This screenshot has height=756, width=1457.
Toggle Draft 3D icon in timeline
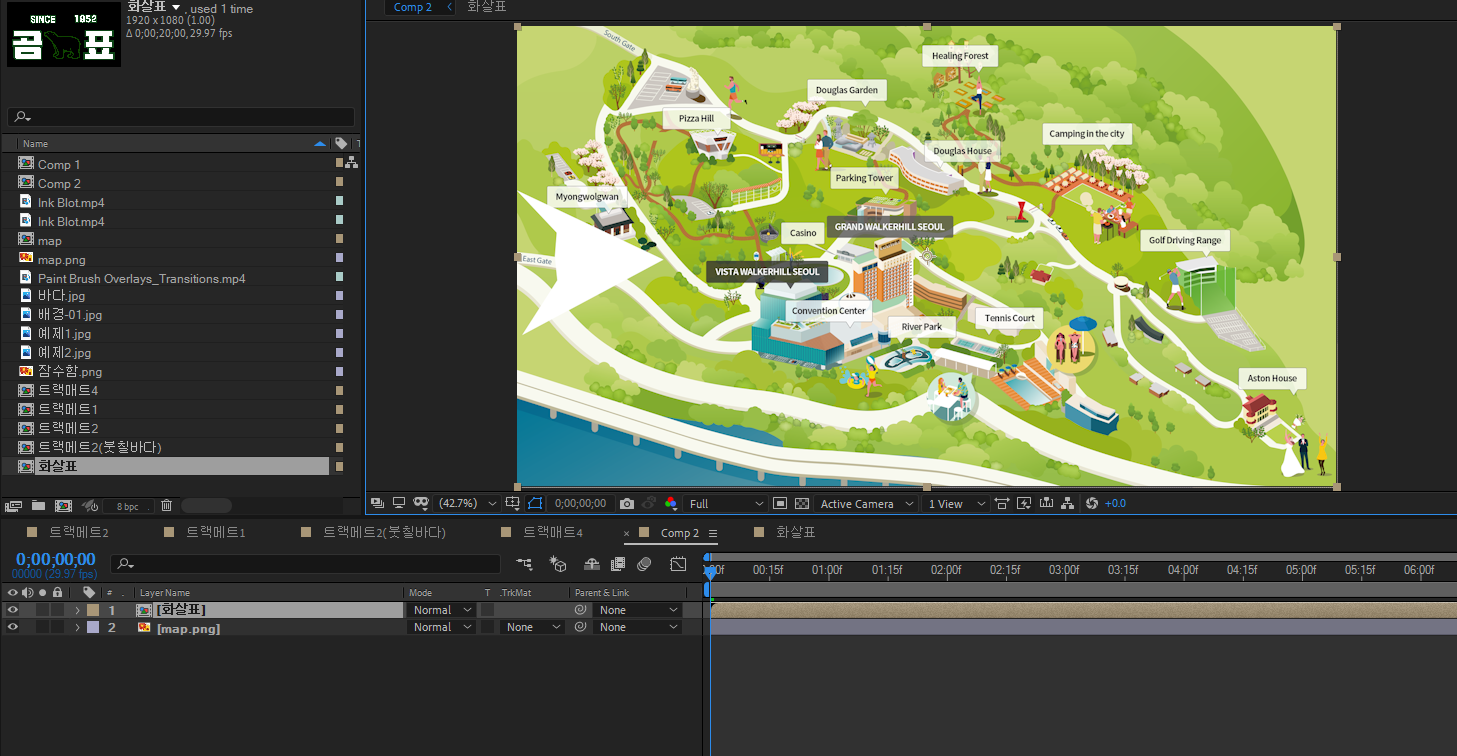(x=558, y=564)
